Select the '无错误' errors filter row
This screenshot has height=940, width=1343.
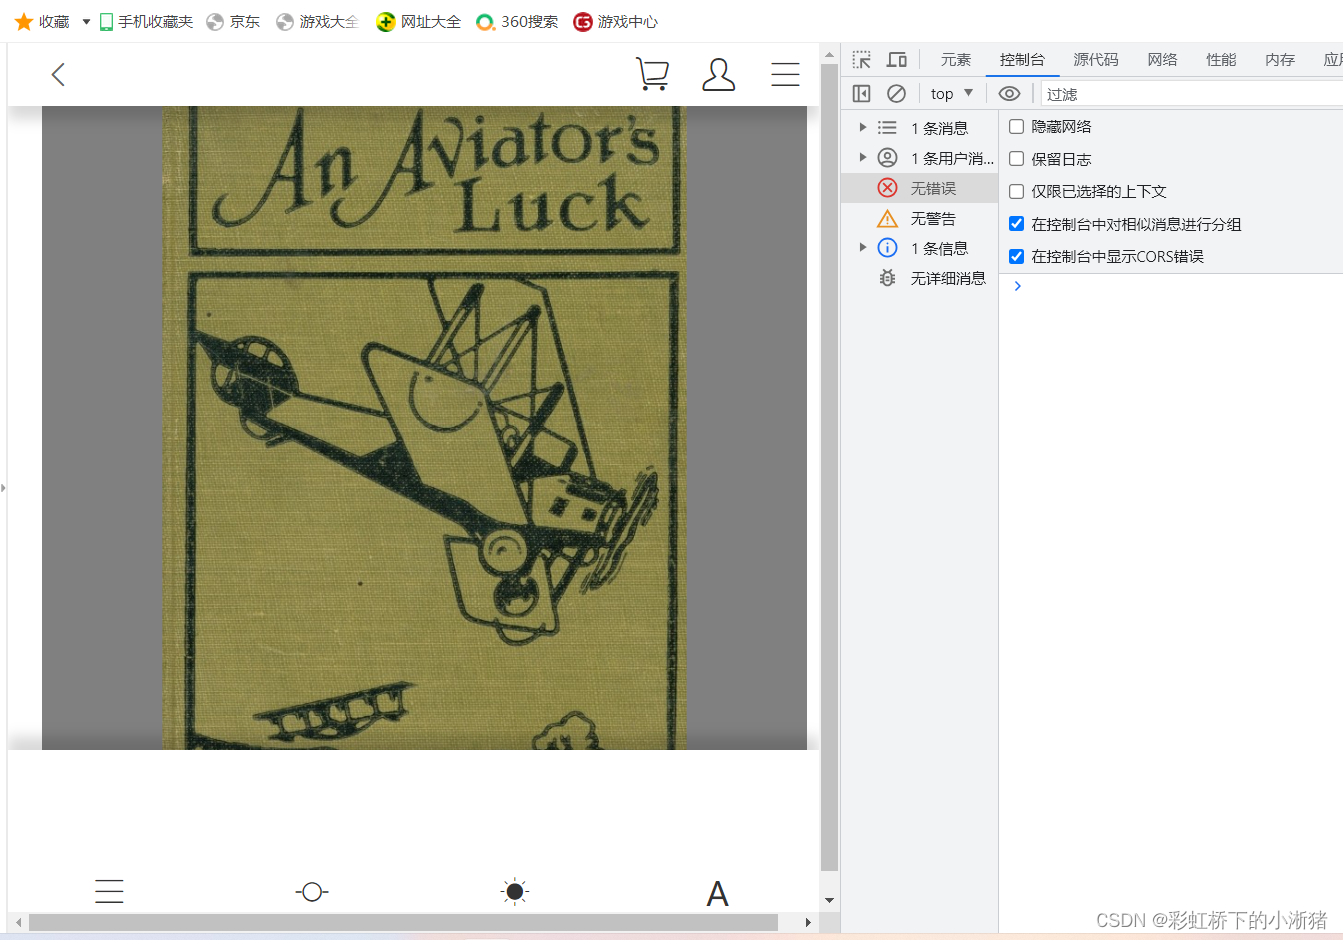point(920,188)
